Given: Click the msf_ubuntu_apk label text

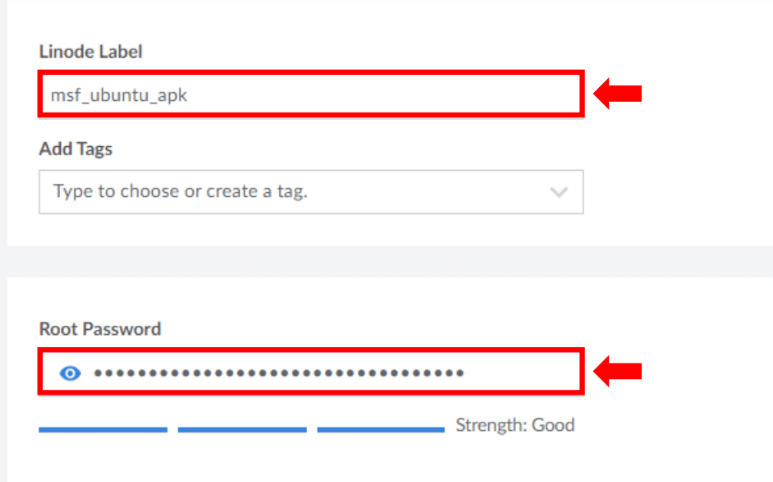Looking at the screenshot, I should pos(119,96).
